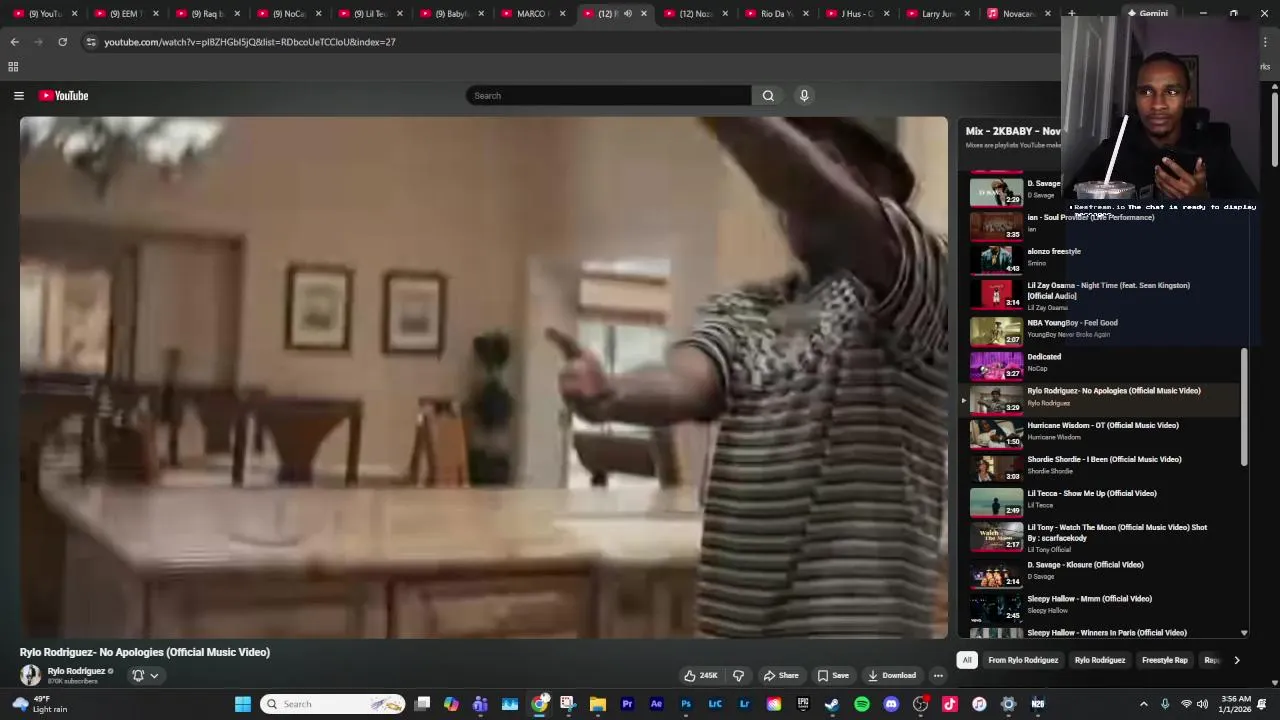Open the Gemini button in Chrome
Viewport: 1280px width, 720px height.
pos(1147,14)
